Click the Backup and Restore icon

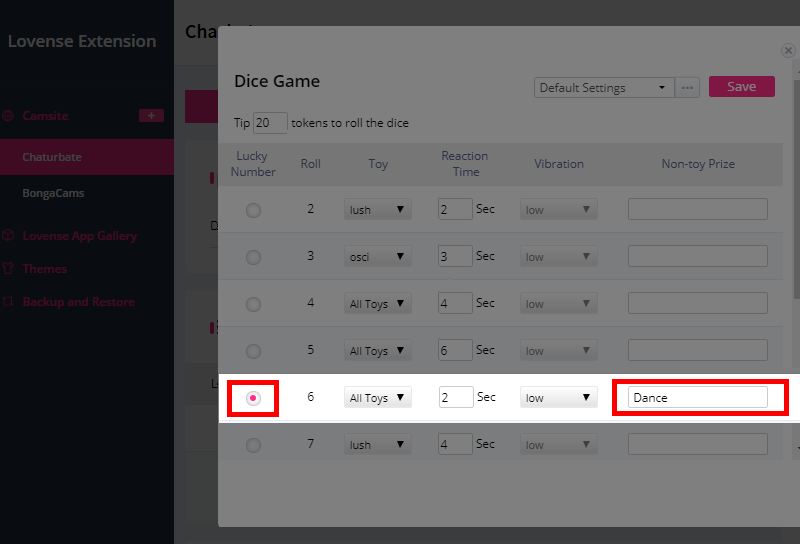pyautogui.click(x=8, y=302)
